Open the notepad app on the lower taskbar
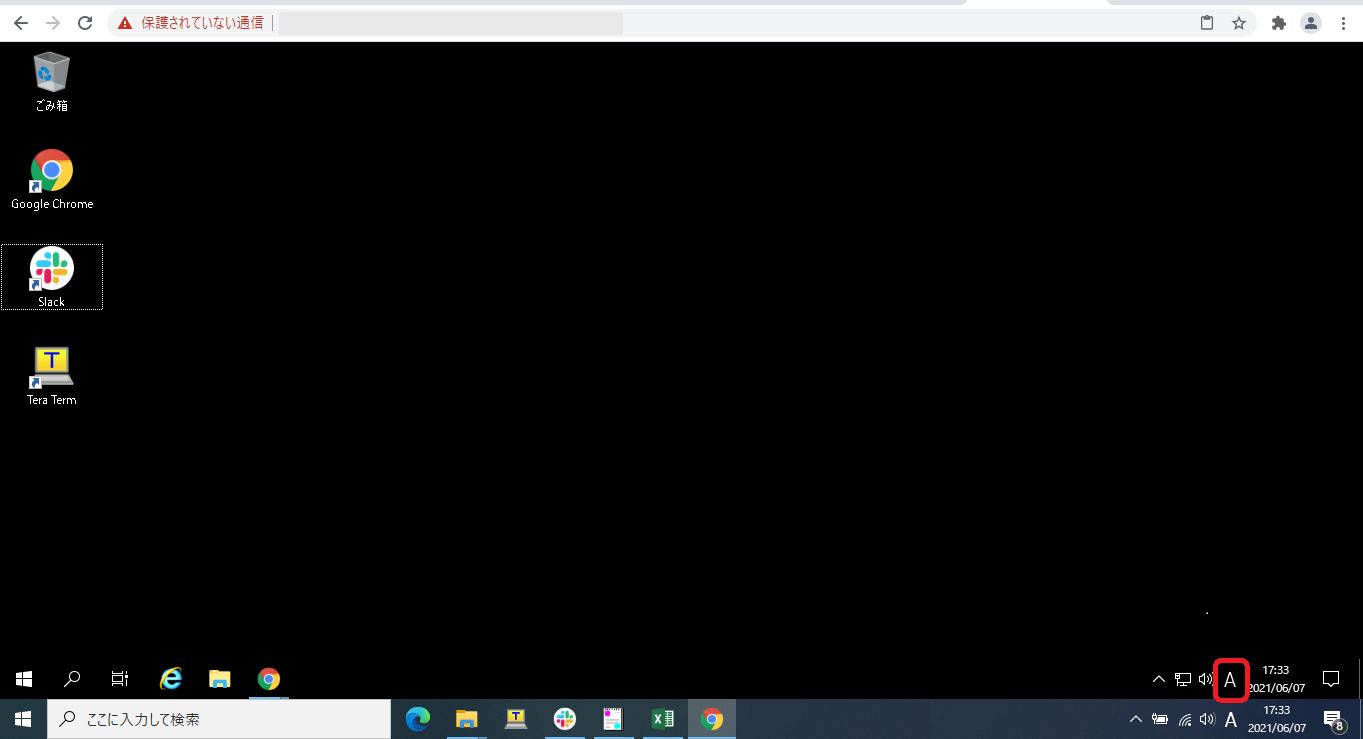The image size is (1363, 739). pos(613,719)
